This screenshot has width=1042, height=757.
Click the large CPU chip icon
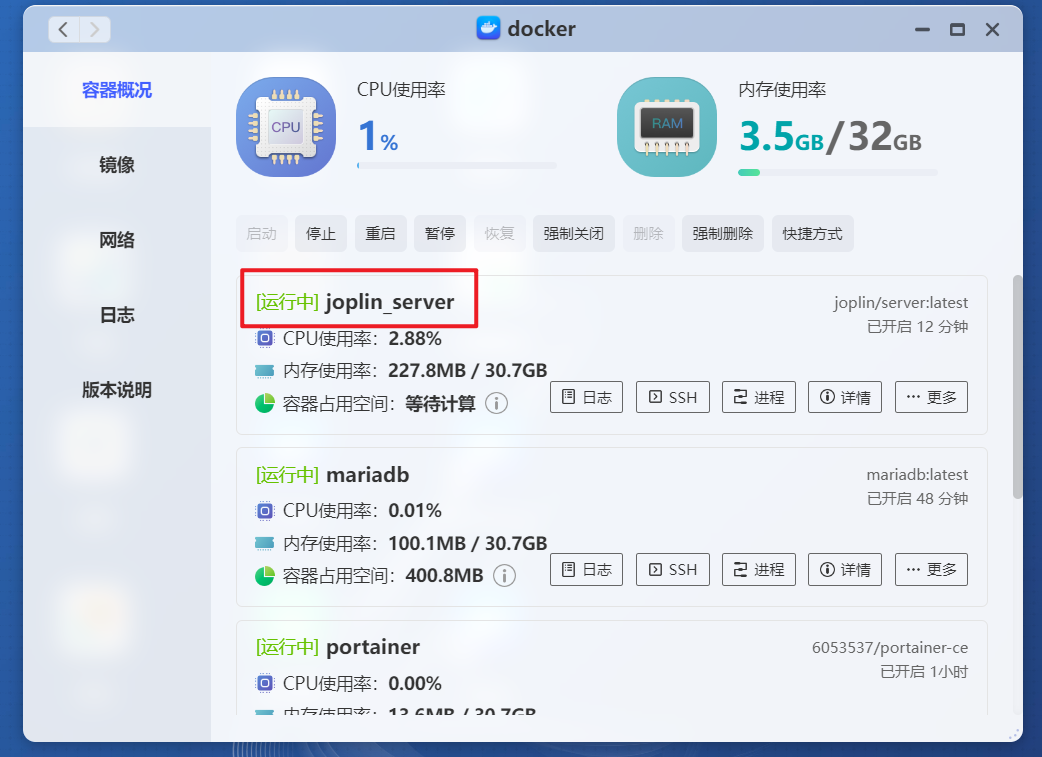[286, 127]
